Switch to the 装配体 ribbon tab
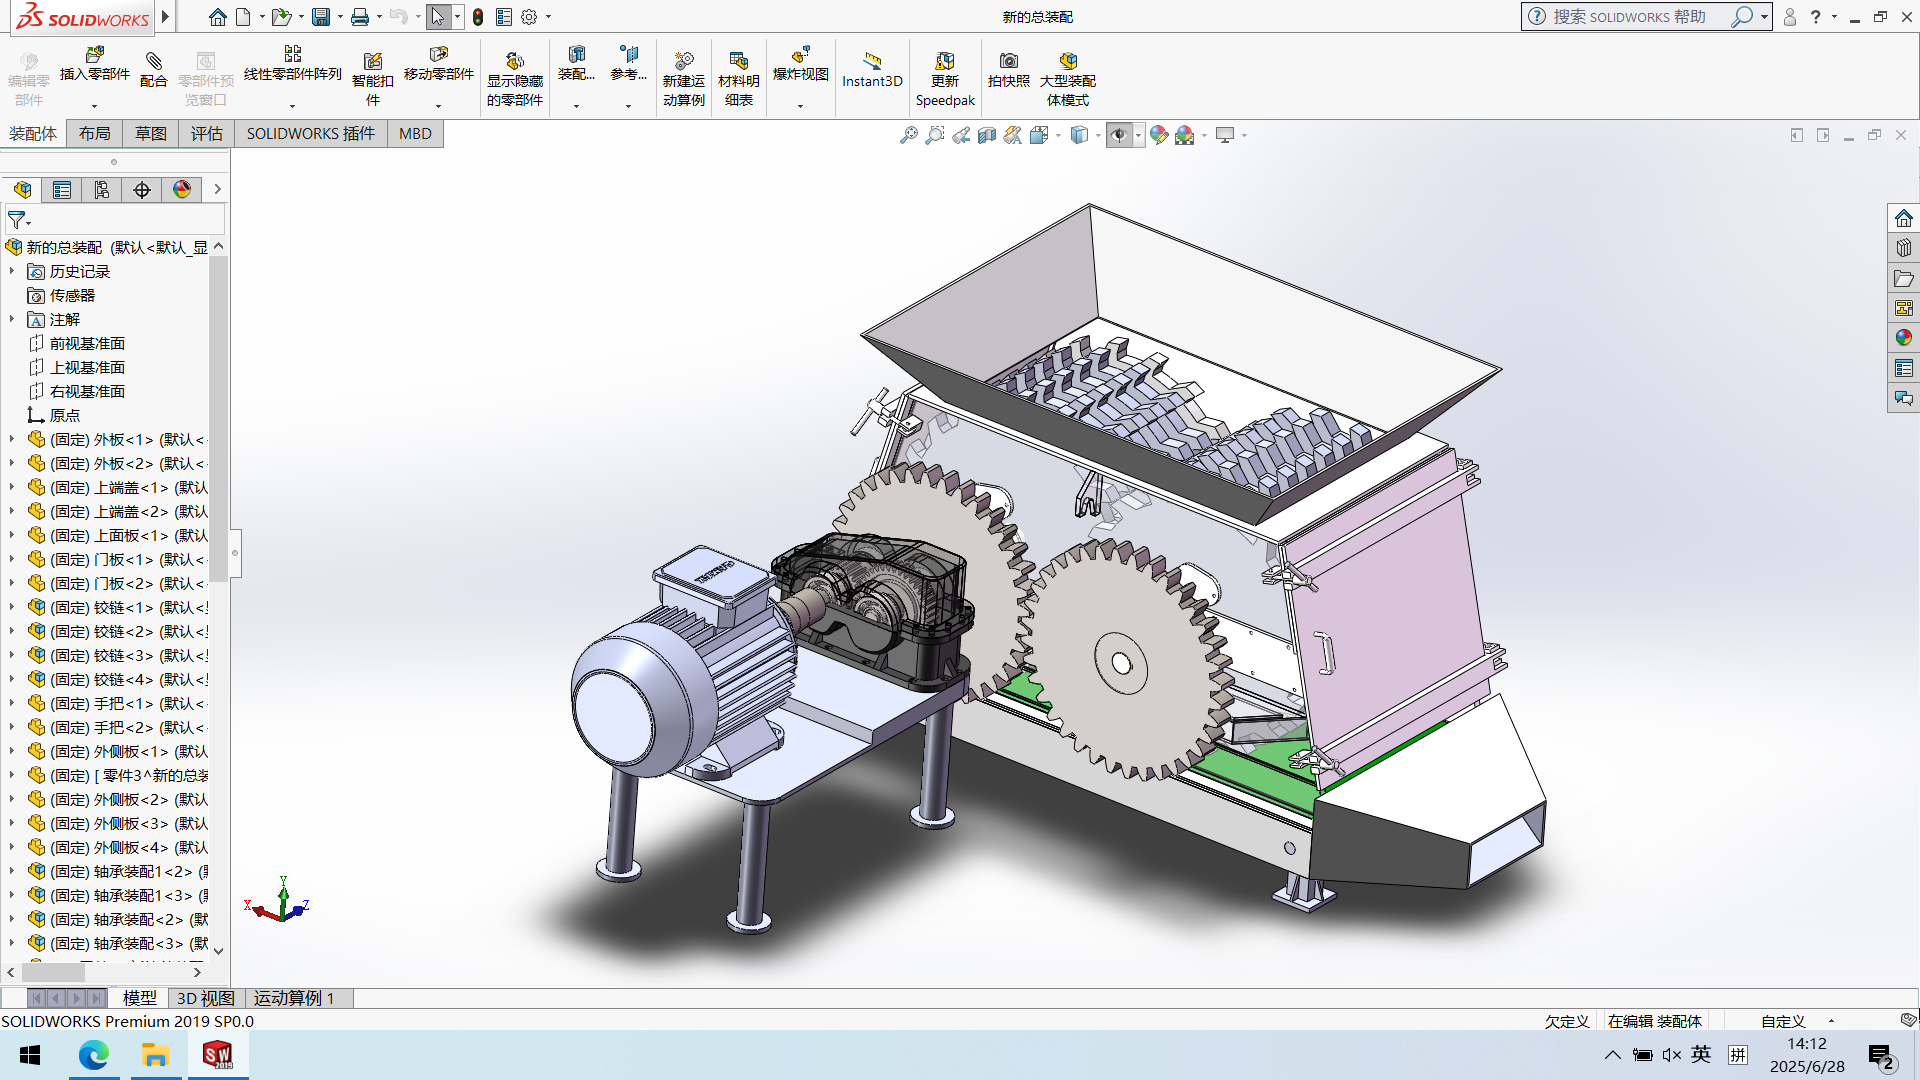Viewport: 1920px width, 1080px height. point(33,134)
